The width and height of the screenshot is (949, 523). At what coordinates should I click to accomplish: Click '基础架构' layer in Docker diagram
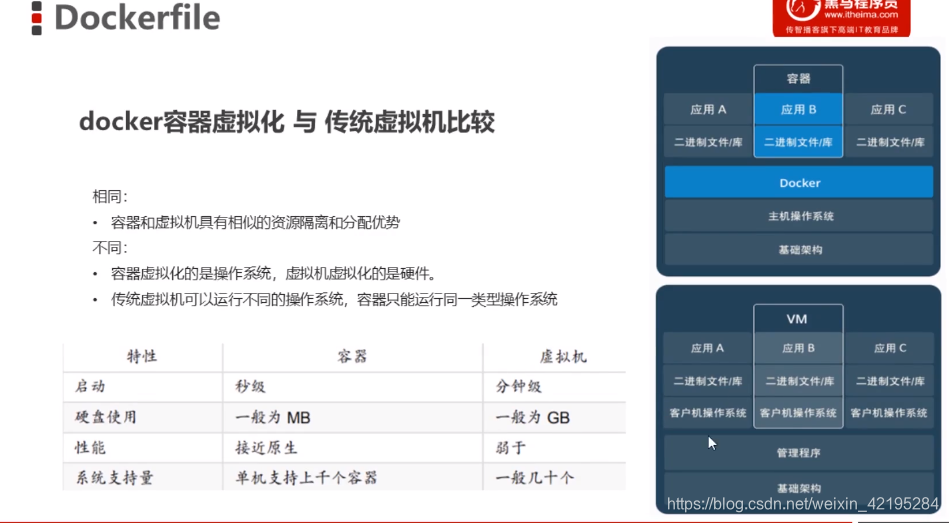click(x=799, y=249)
